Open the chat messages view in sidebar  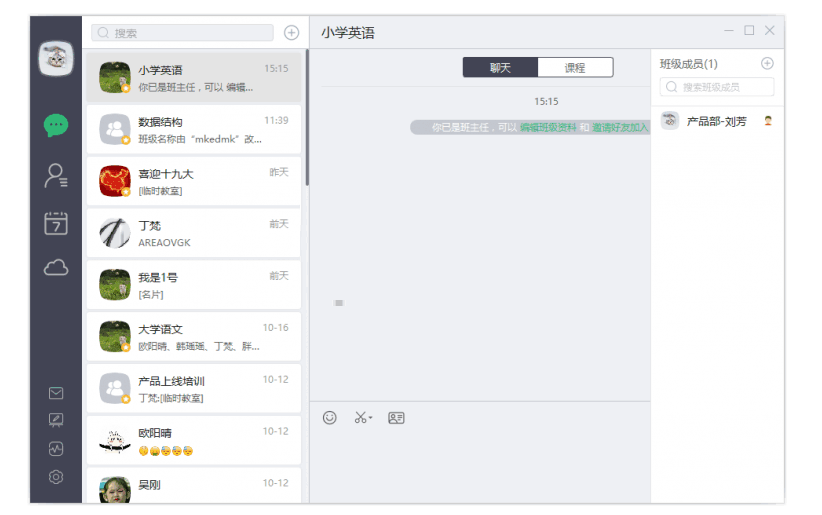pyautogui.click(x=56, y=125)
